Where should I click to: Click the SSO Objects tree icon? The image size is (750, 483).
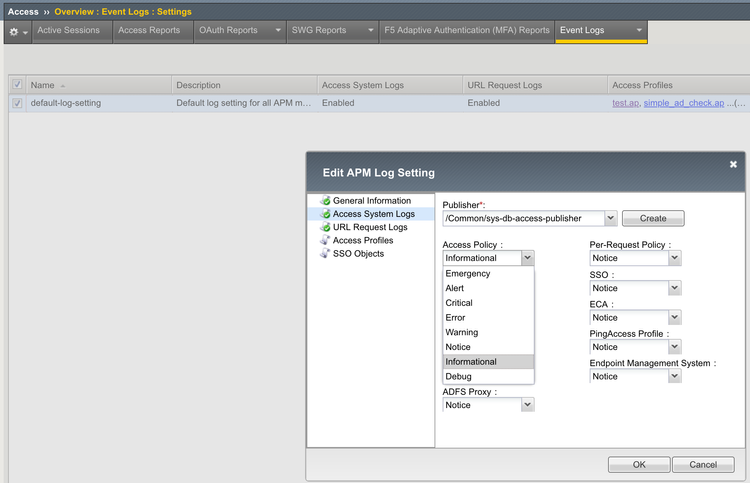325,253
